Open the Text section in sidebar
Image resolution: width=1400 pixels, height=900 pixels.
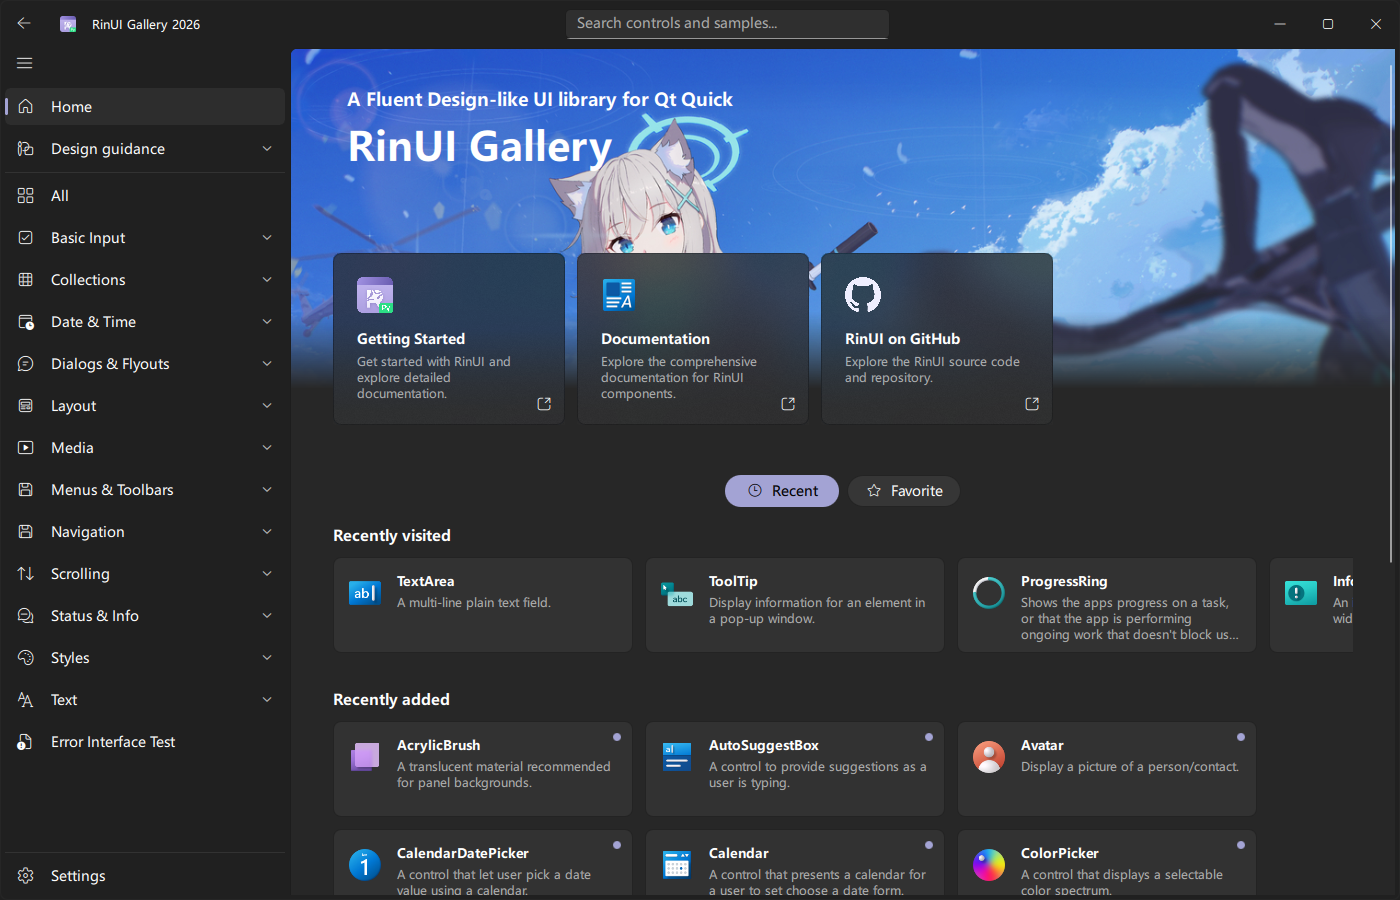point(145,700)
